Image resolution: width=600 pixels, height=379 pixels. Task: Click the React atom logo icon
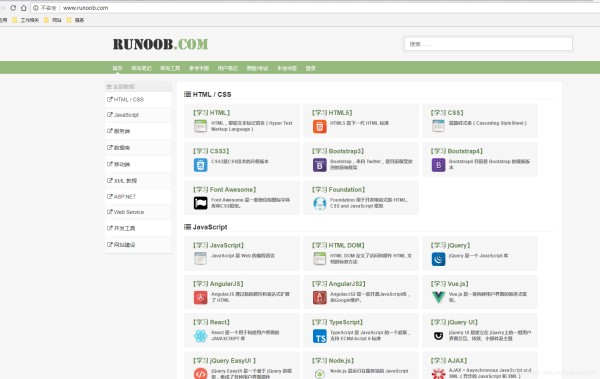click(200, 336)
